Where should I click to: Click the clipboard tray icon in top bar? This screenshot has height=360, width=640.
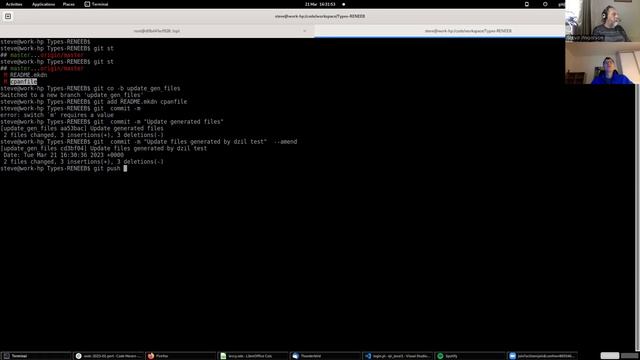tap(527, 4)
